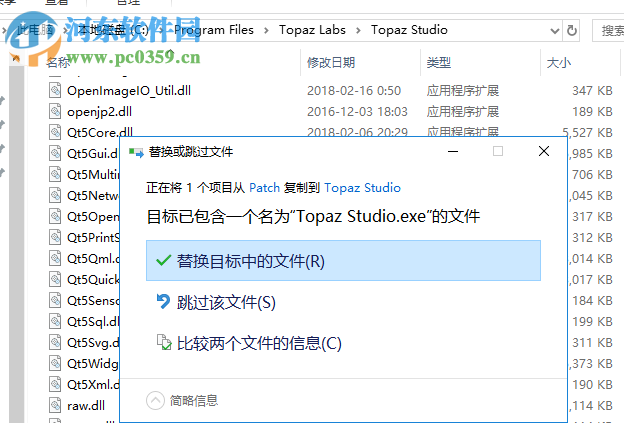Image resolution: width=624 pixels, height=423 pixels.
Task: Open address bar history dropdown
Action: point(554,31)
